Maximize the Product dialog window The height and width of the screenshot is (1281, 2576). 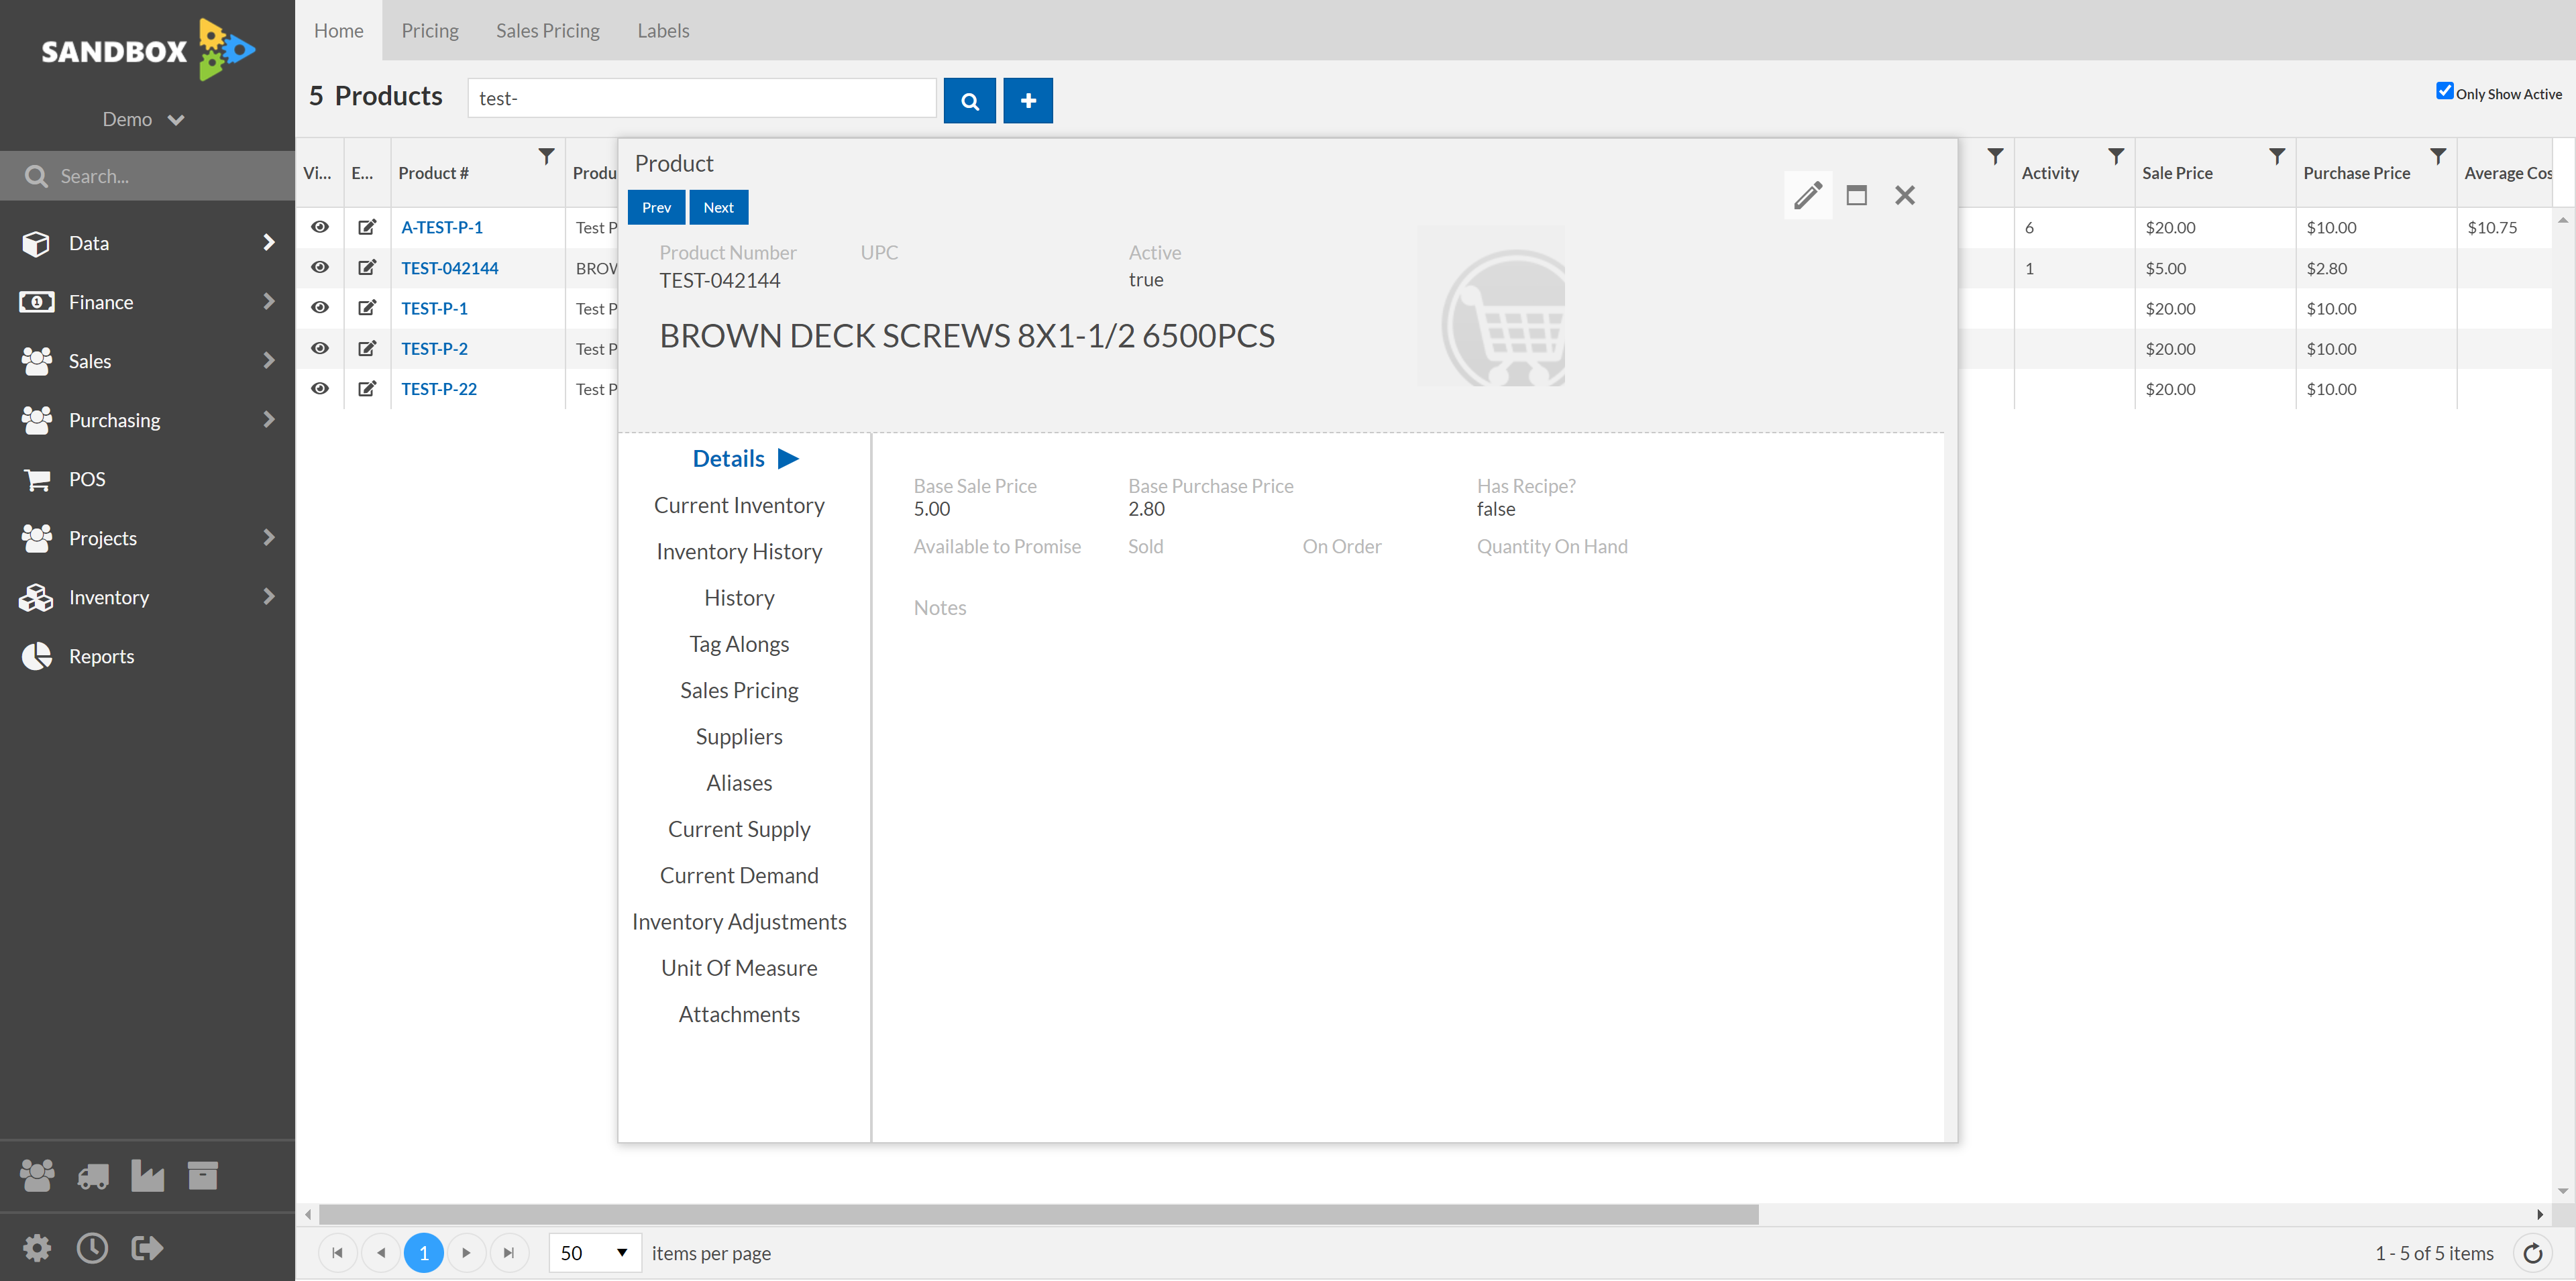(1856, 195)
